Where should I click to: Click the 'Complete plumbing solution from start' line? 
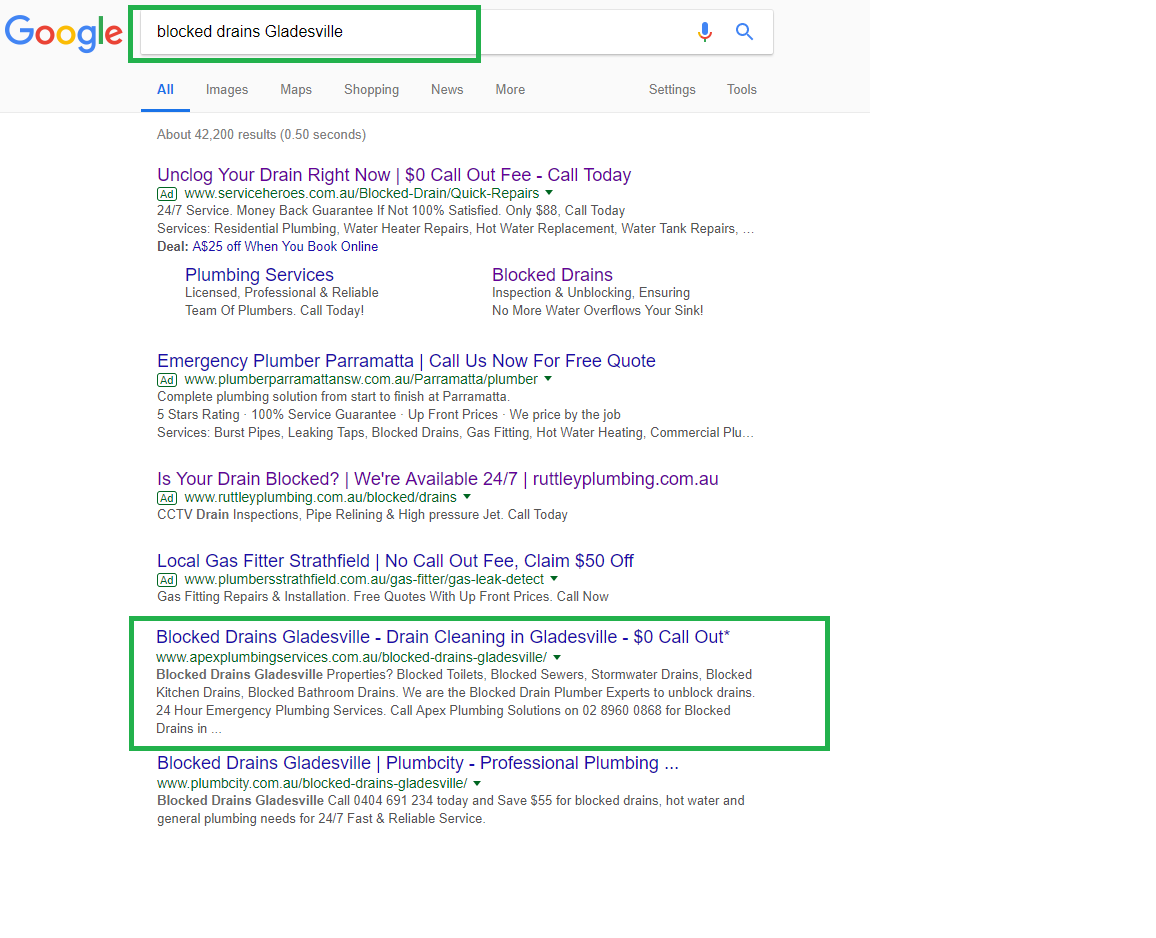tap(333, 397)
